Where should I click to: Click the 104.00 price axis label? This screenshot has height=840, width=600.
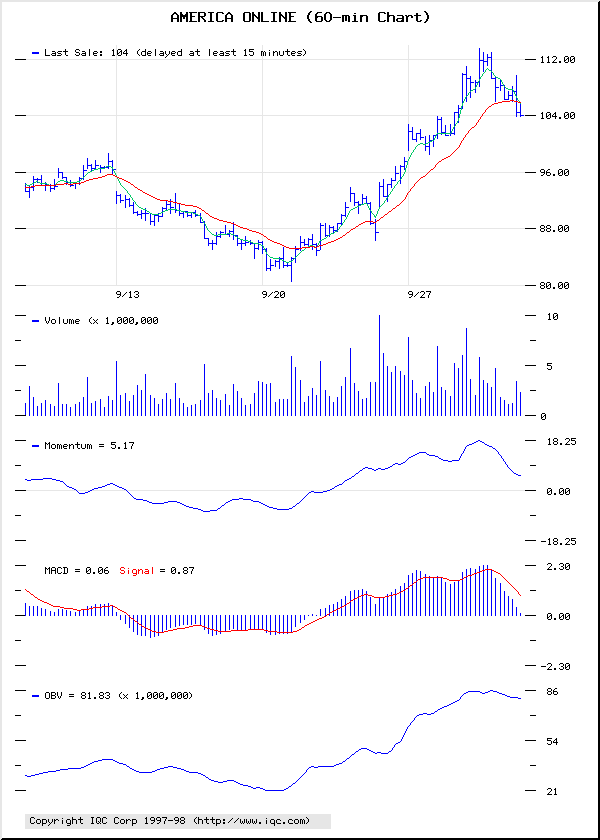(558, 116)
